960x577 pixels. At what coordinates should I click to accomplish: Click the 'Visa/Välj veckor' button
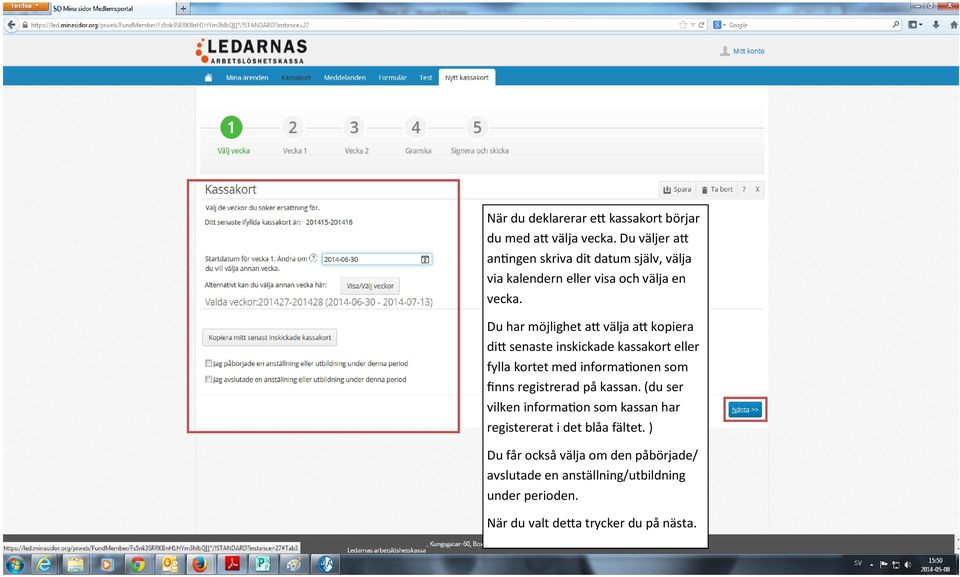click(370, 286)
